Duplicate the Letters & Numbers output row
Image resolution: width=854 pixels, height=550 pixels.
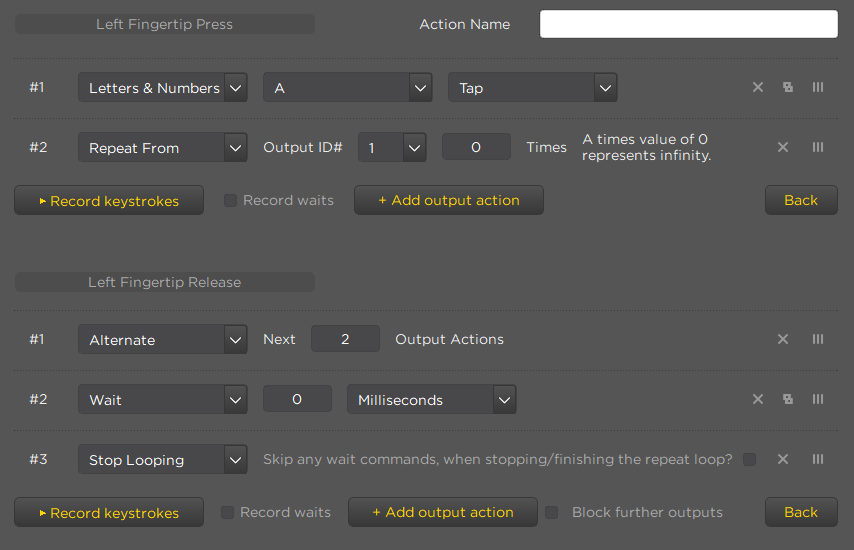[788, 87]
